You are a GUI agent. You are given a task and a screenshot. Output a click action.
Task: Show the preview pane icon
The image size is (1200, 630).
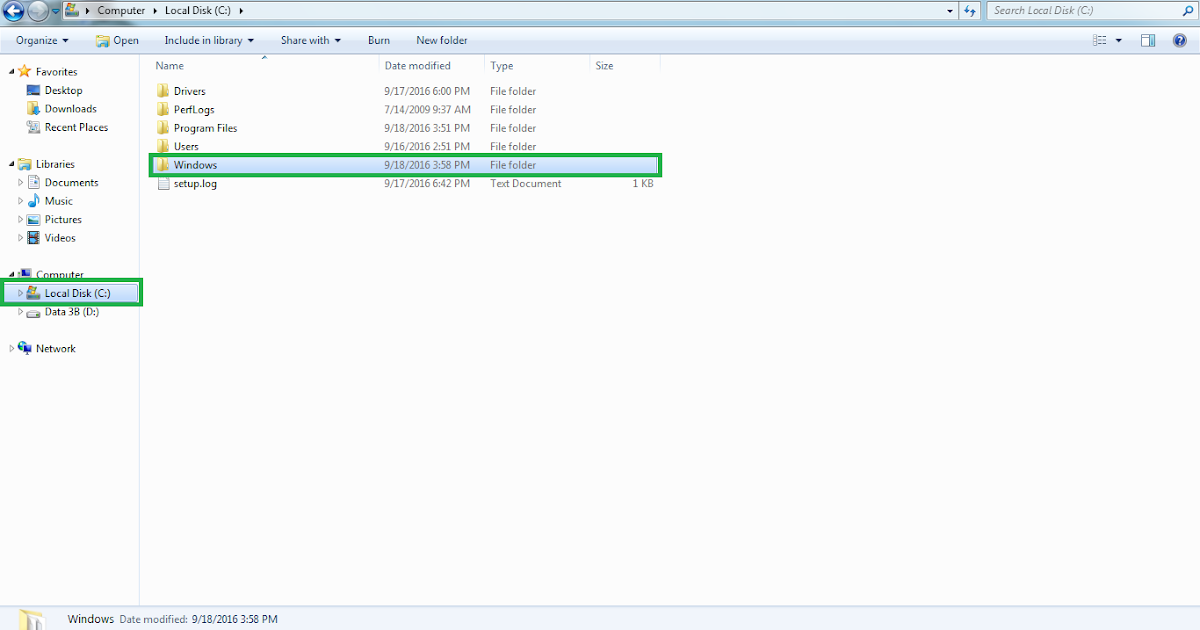coord(1148,39)
